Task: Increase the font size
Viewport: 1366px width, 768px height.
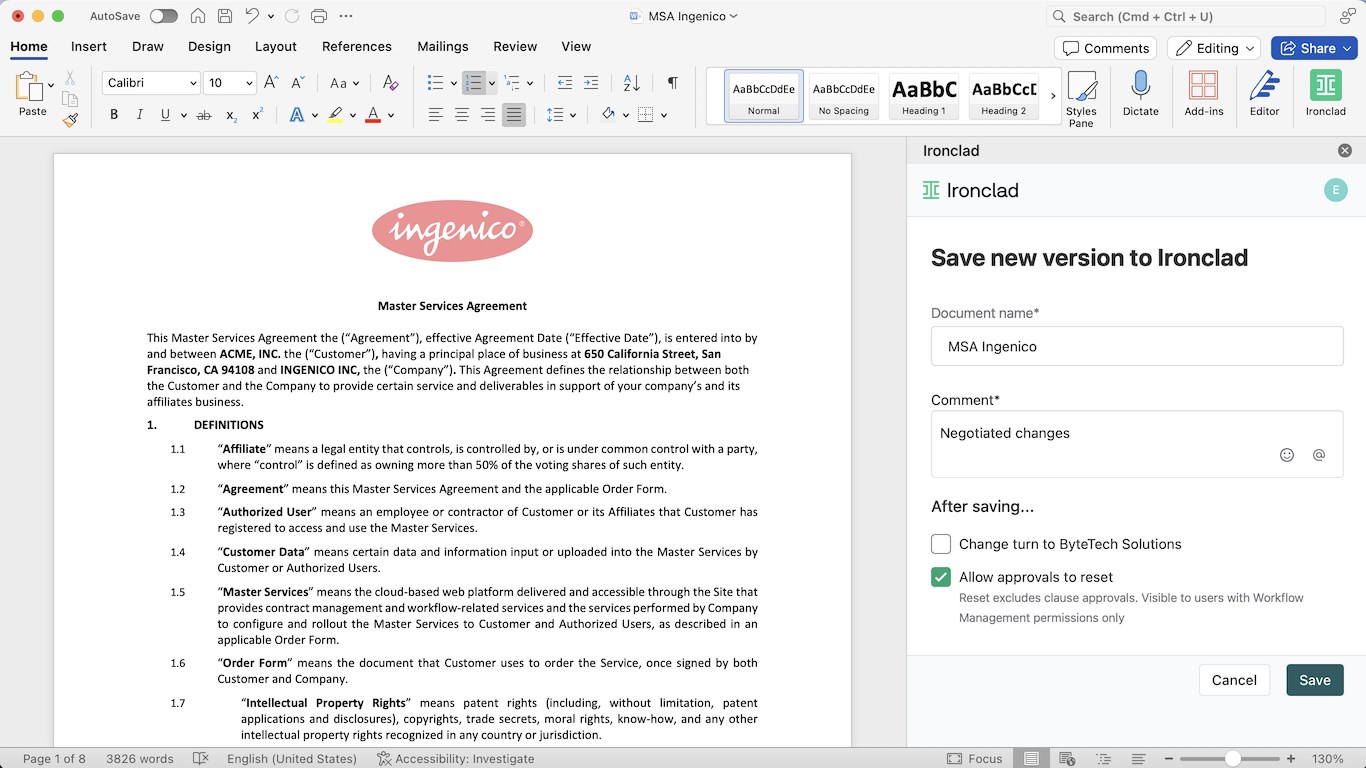Action: 271,83
